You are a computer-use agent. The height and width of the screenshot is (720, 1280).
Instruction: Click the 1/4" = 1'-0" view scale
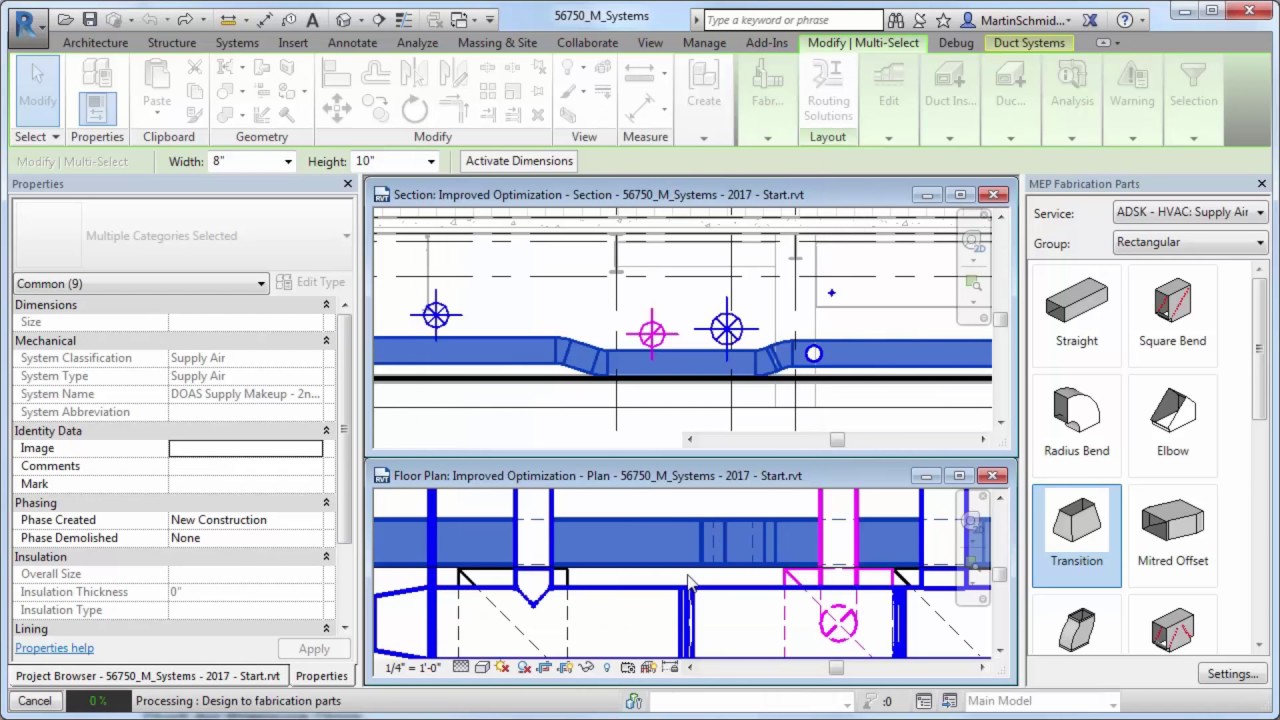coord(413,667)
